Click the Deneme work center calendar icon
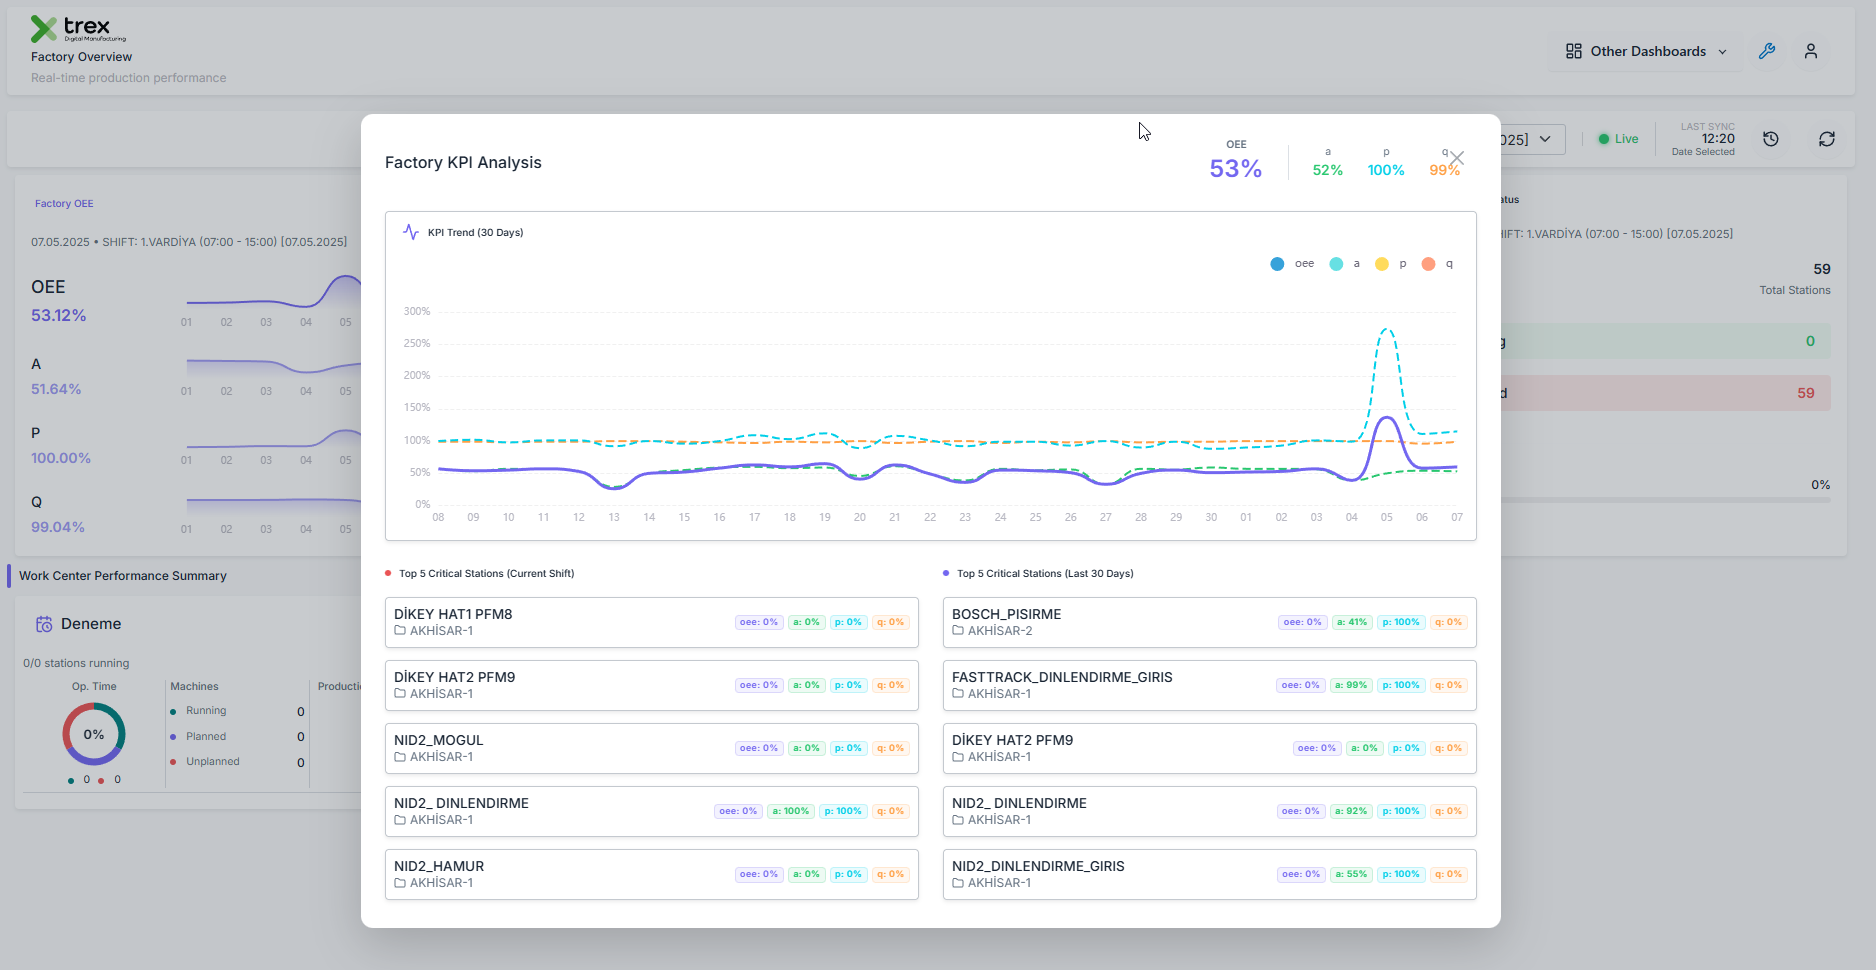This screenshot has height=970, width=1876. click(44, 624)
